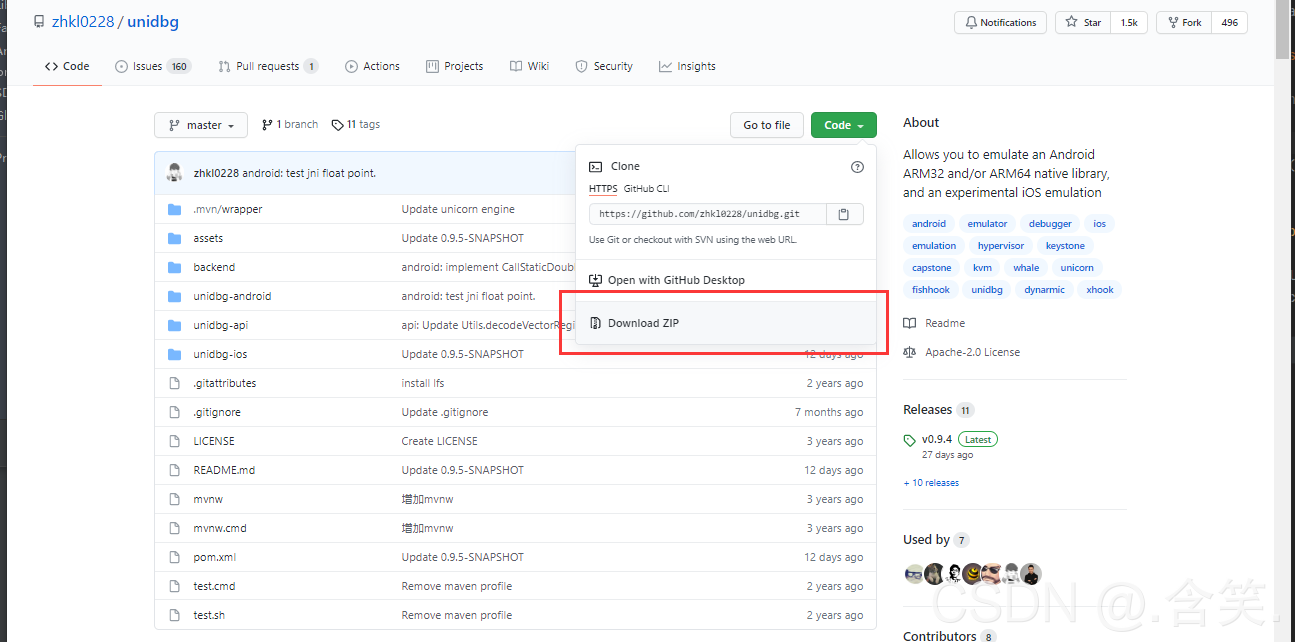The image size is (1295, 642).
Task: Select the GitHub CLI clone option
Action: (646, 188)
